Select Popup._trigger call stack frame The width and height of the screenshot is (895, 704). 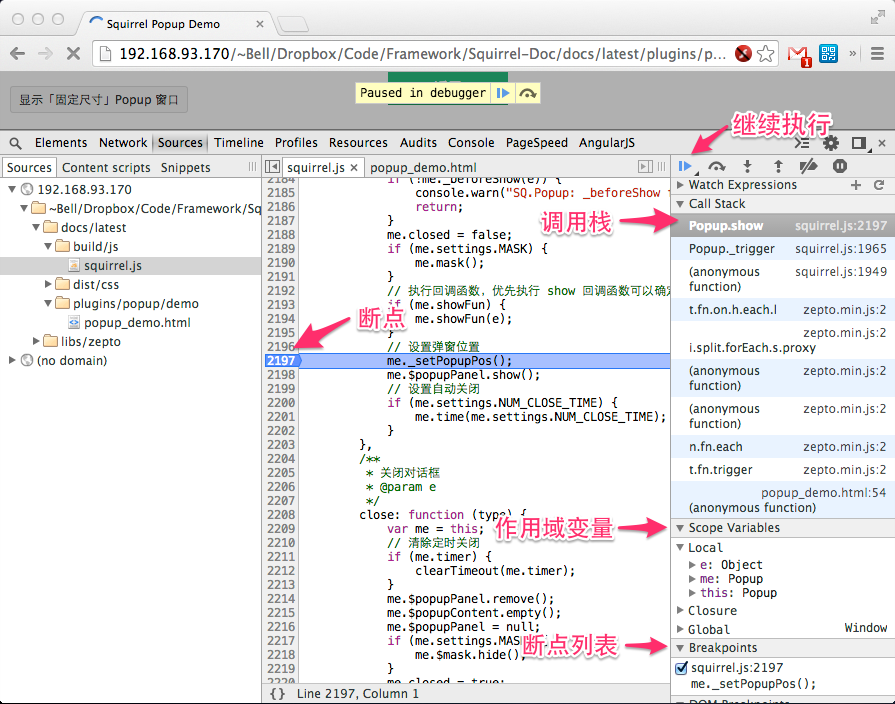(x=783, y=249)
